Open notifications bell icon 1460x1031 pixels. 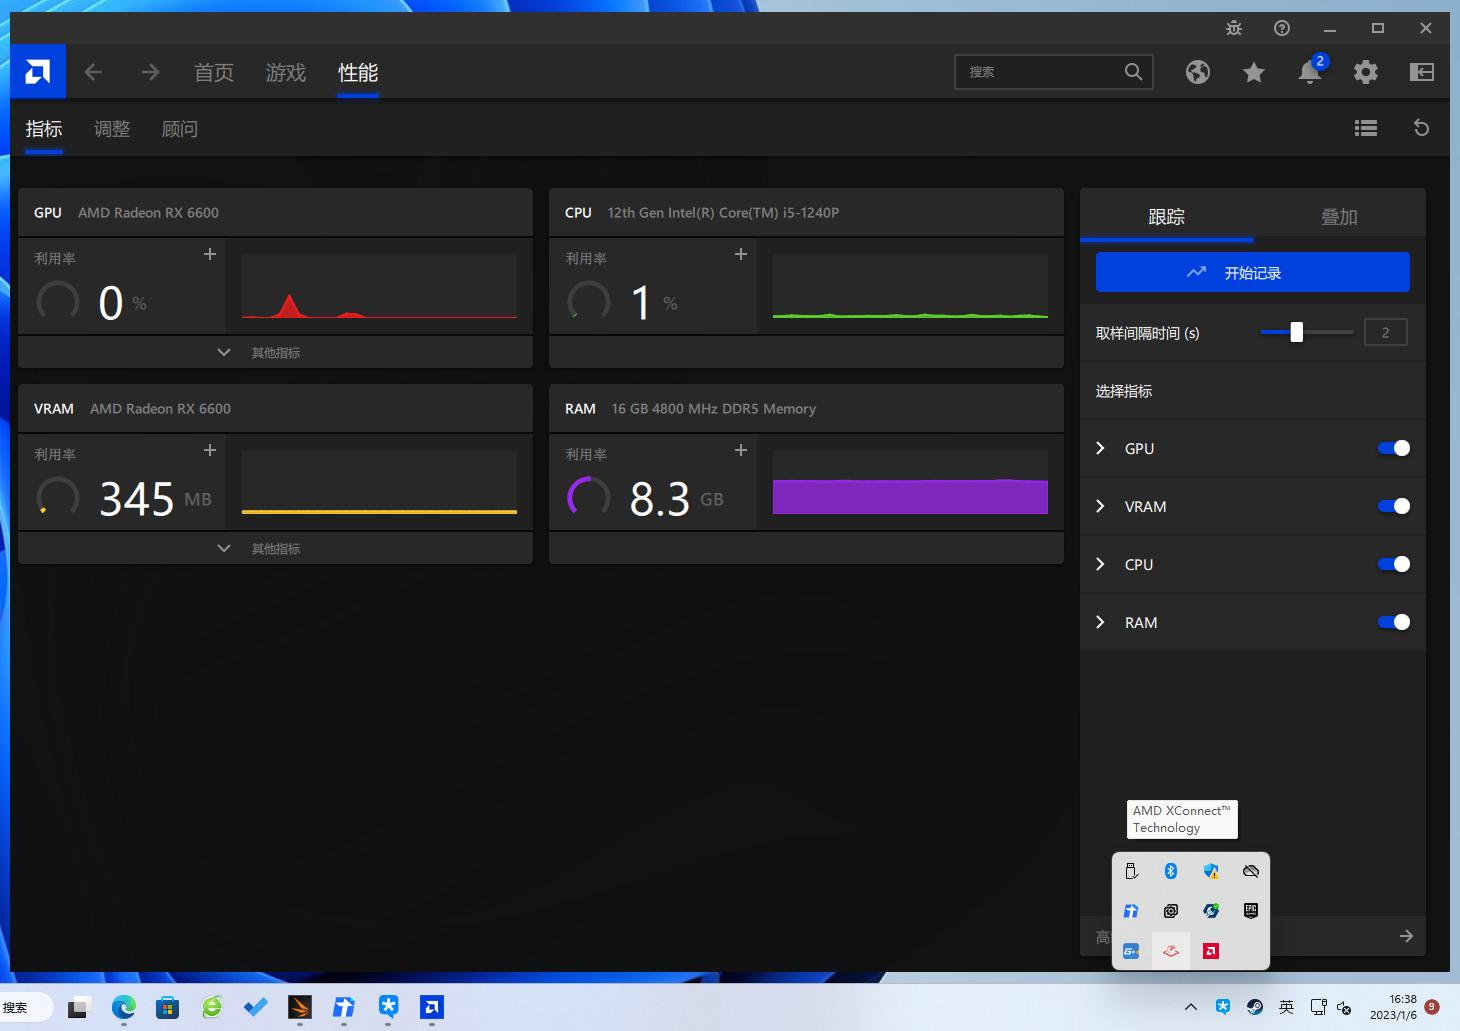(x=1309, y=72)
